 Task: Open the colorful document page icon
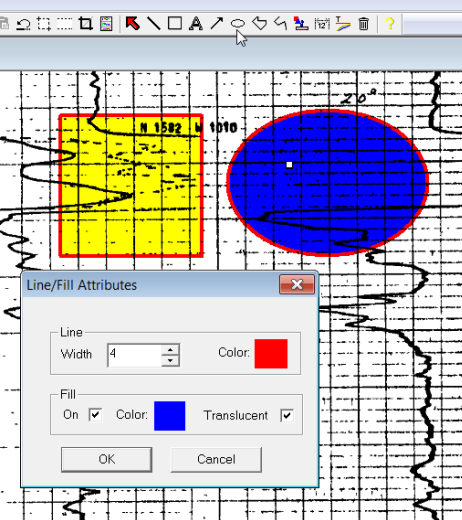[106, 24]
